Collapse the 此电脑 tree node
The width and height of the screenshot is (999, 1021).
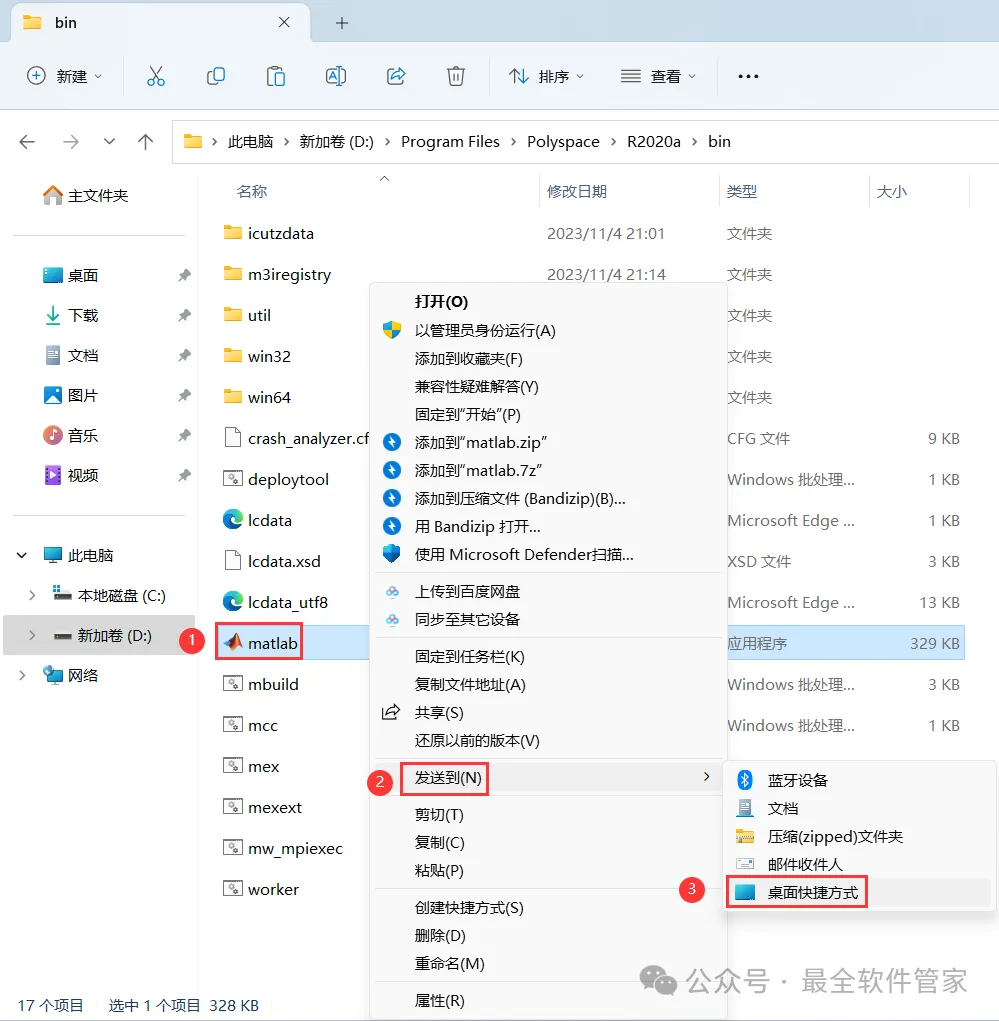click(21, 555)
